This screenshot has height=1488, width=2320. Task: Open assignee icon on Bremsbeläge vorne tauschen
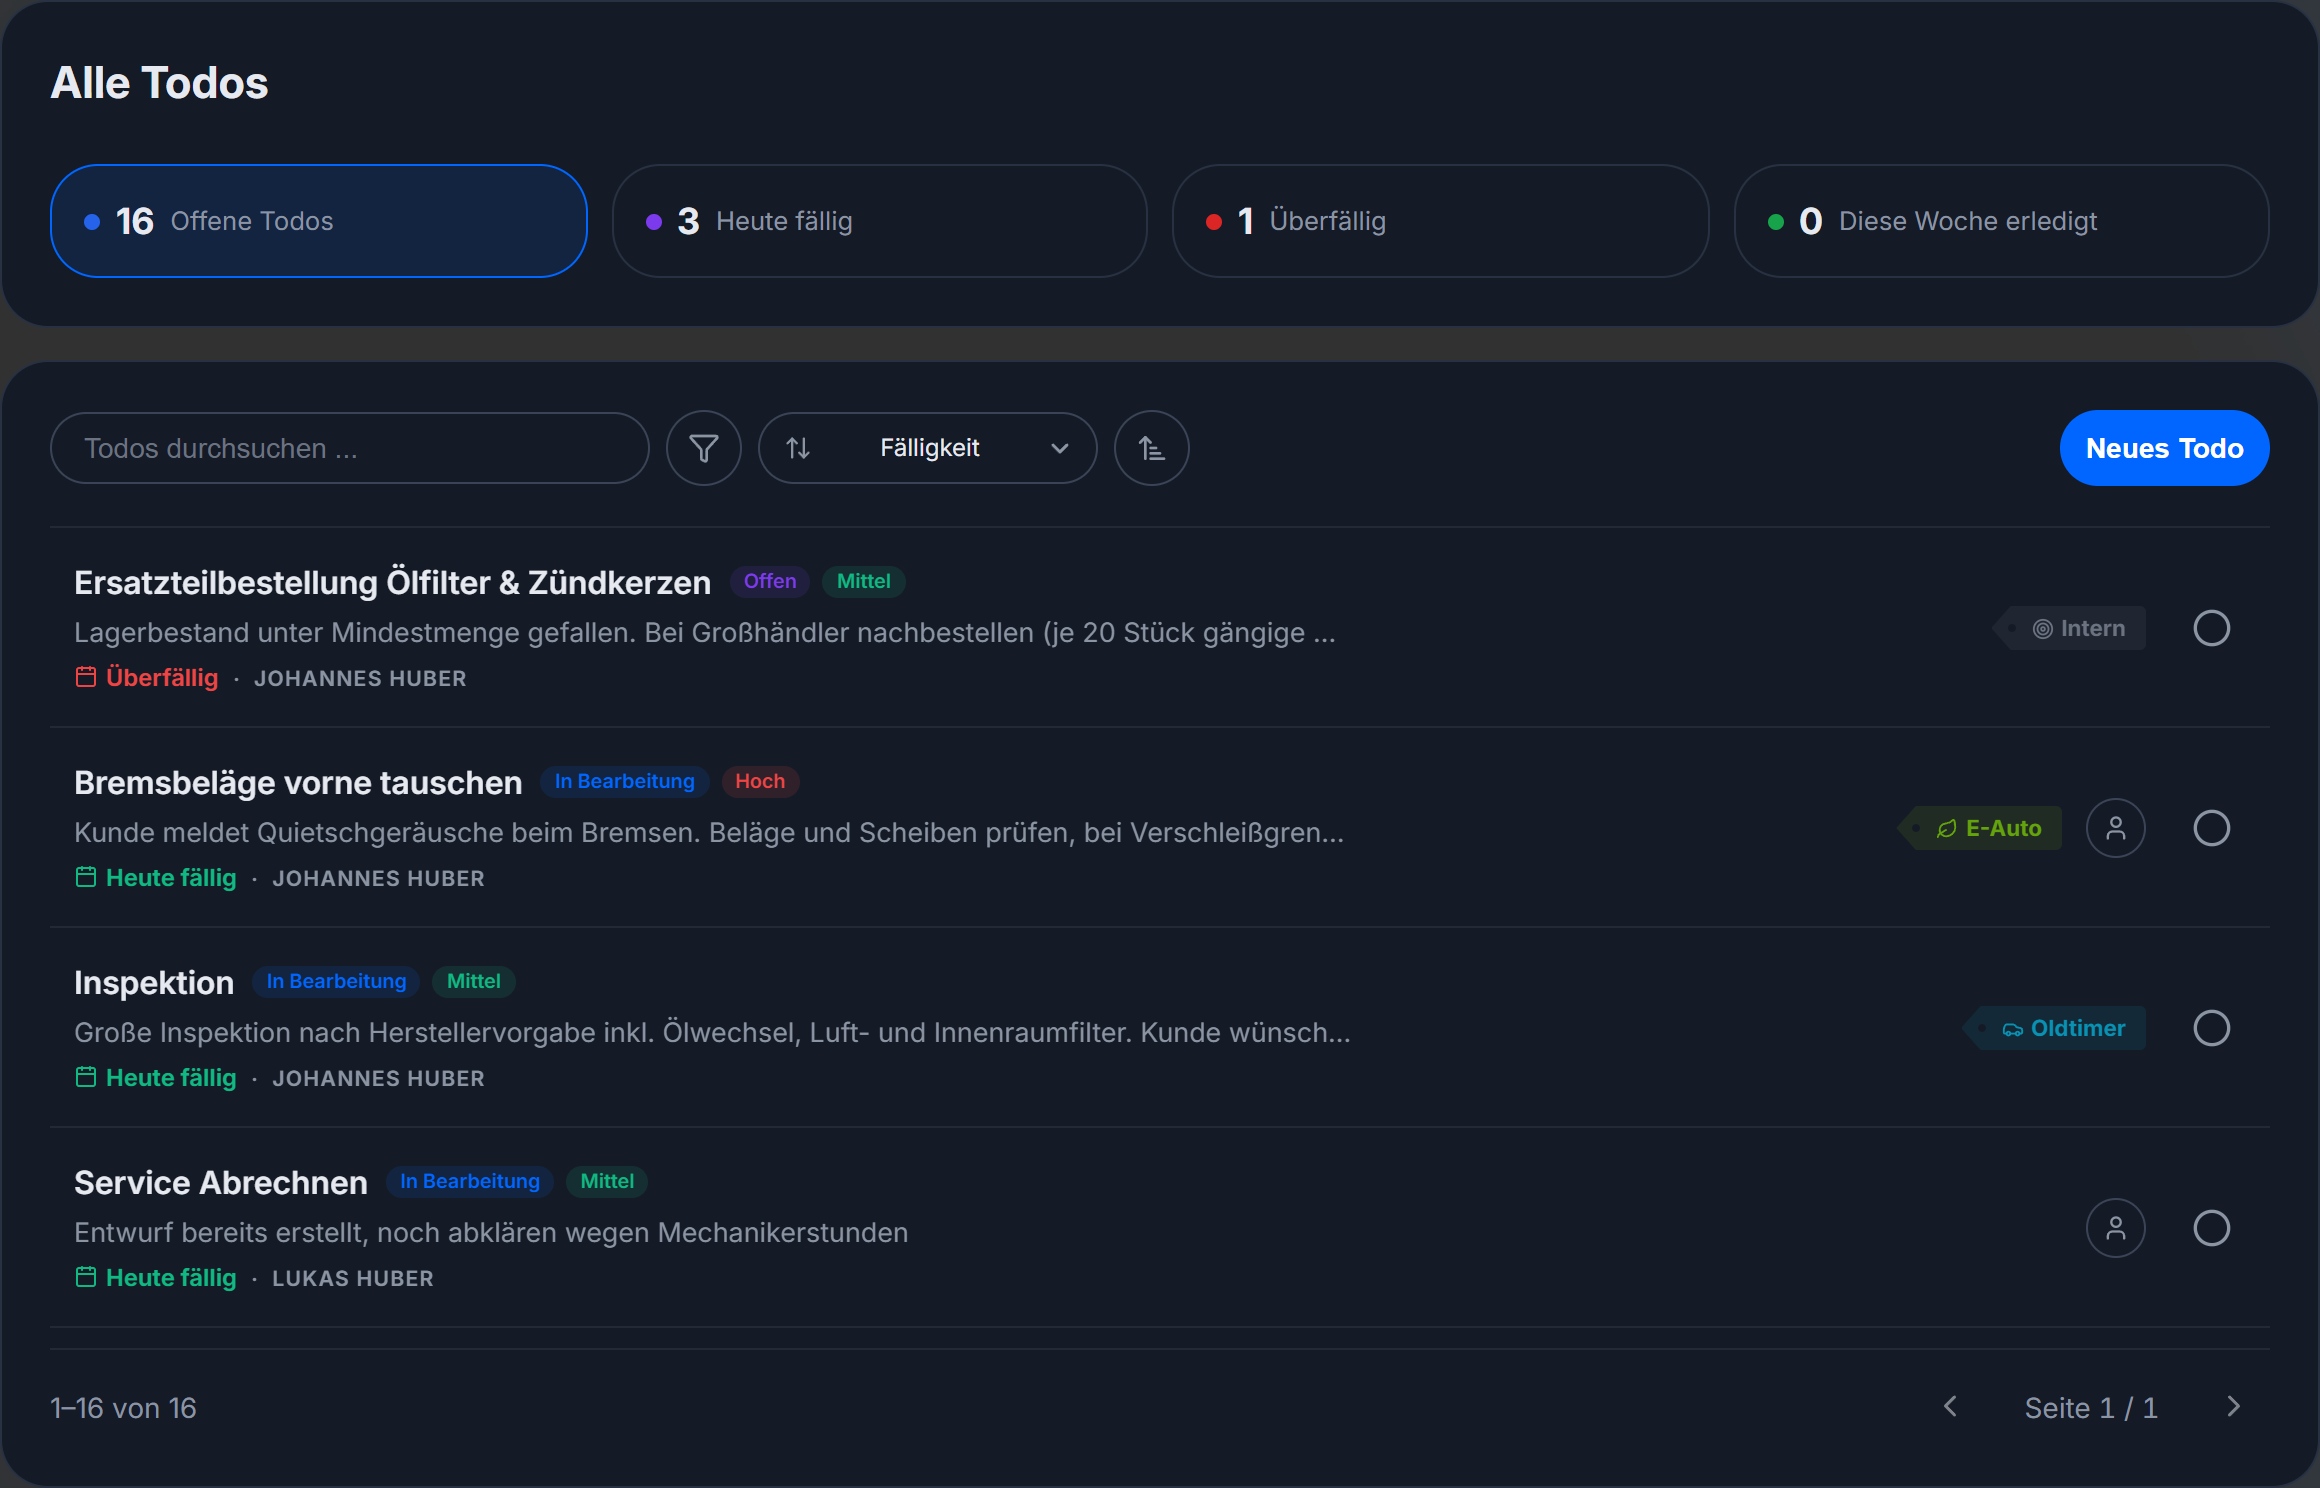(x=2116, y=828)
